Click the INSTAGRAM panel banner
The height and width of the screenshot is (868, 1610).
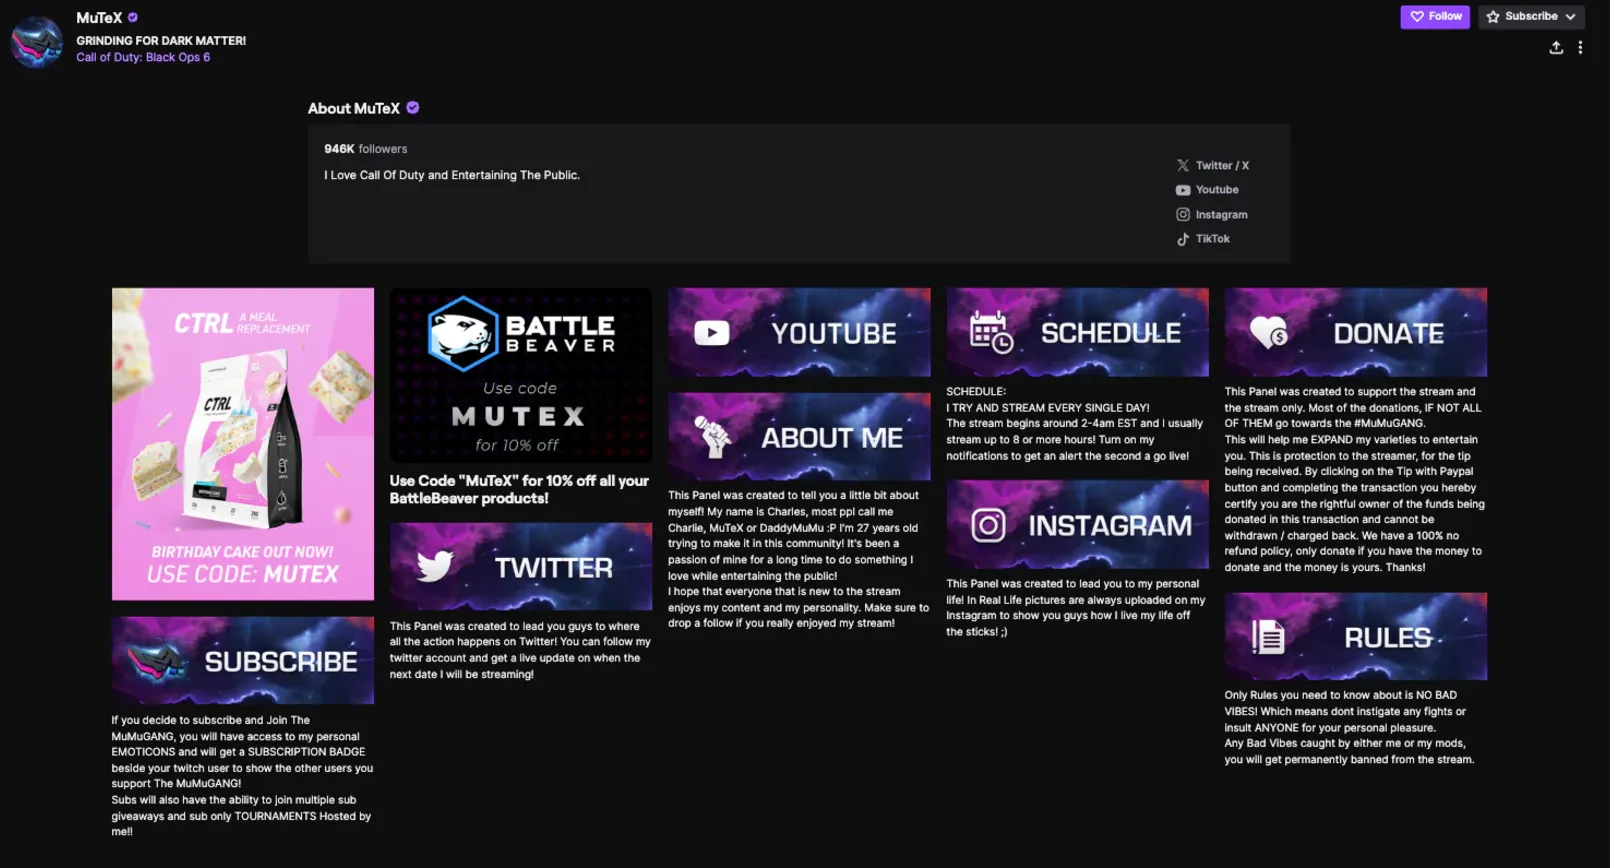pyautogui.click(x=1077, y=524)
